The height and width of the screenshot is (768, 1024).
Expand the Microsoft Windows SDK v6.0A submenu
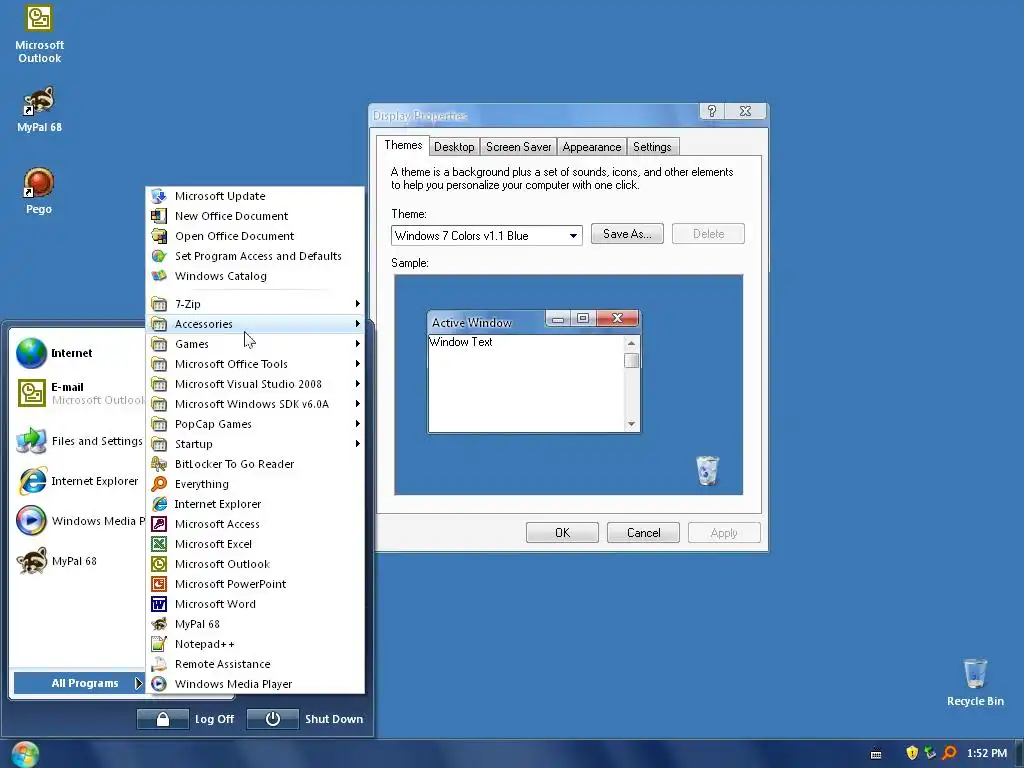255,404
